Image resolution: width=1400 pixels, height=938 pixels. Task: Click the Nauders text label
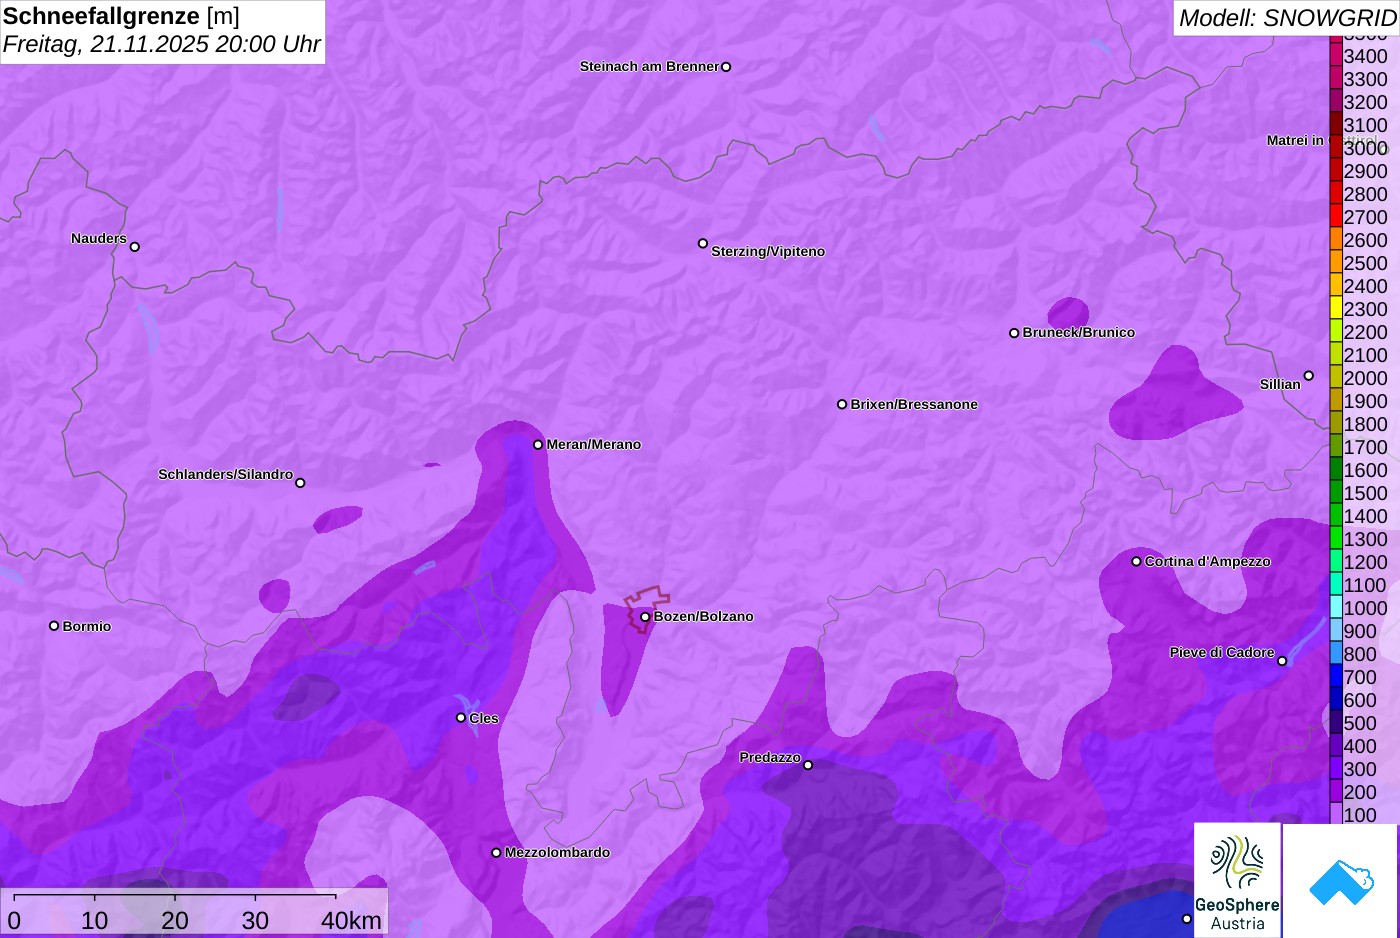(99, 239)
